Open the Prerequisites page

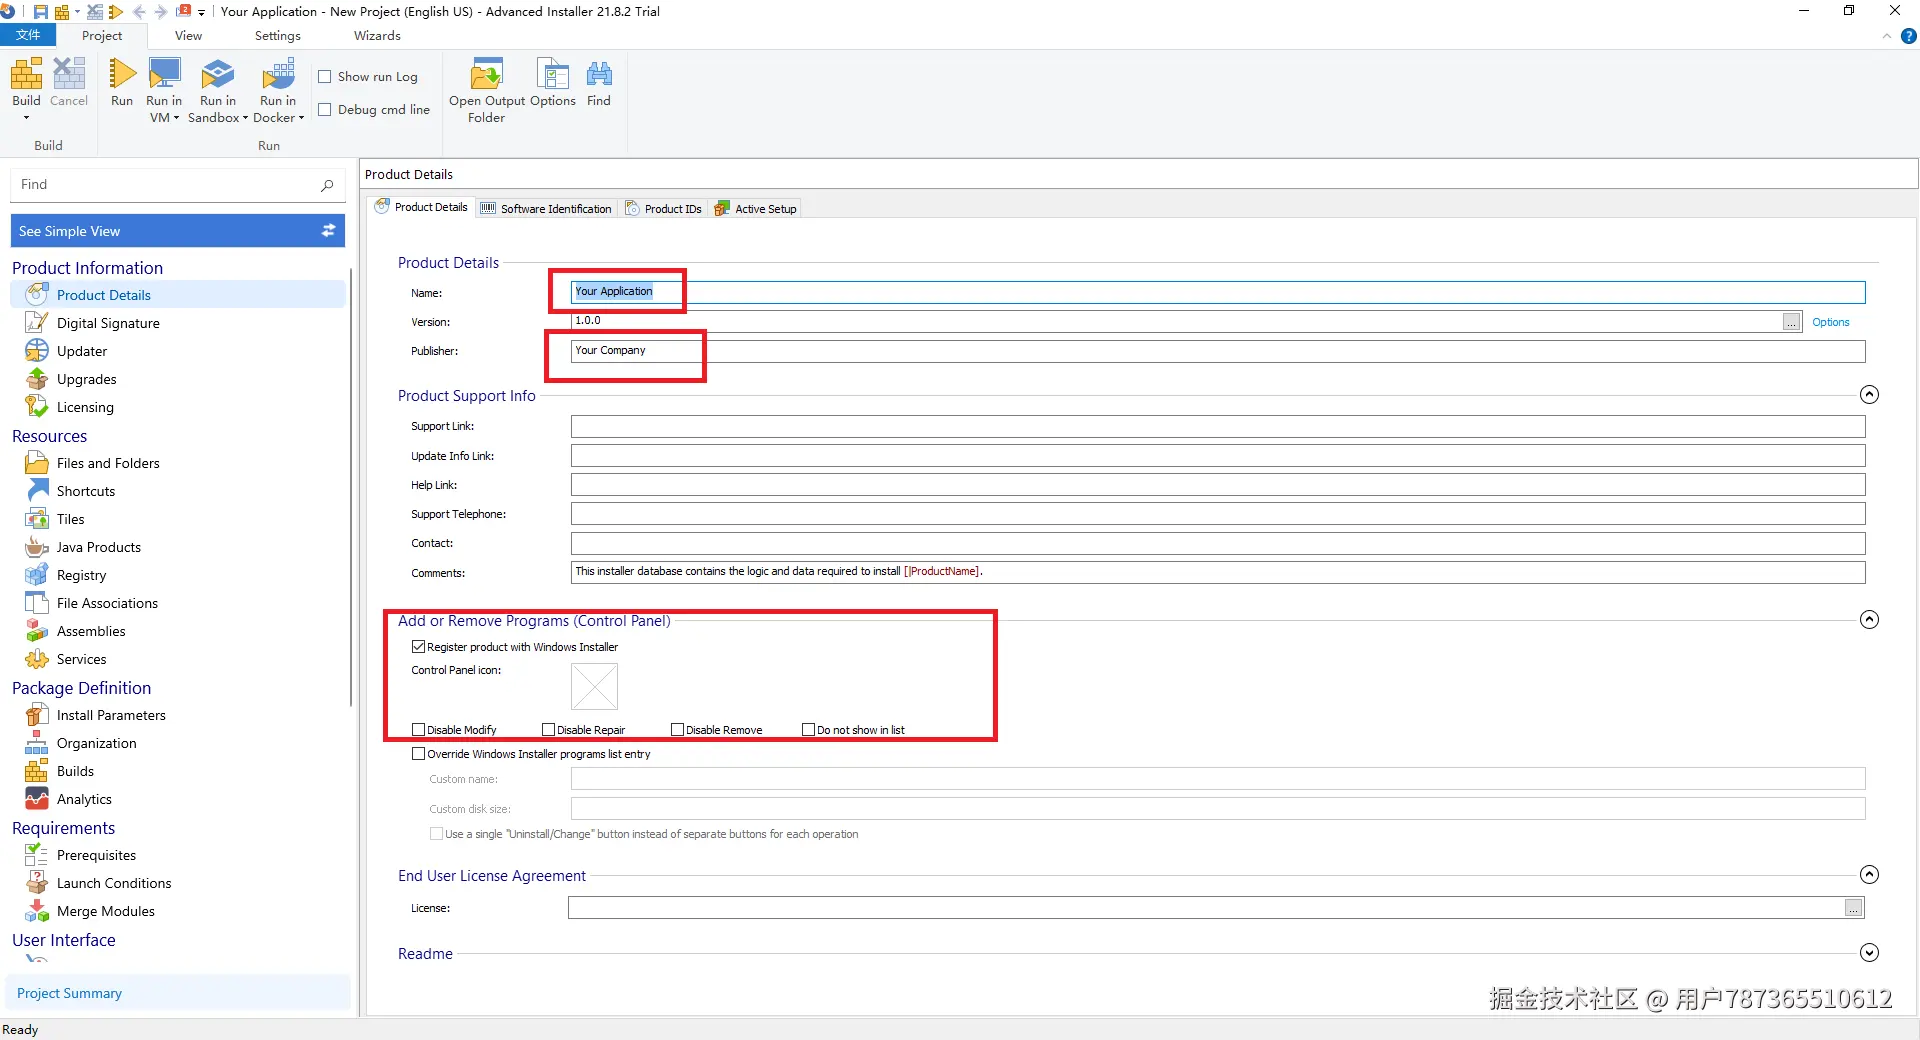pyautogui.click(x=96, y=855)
